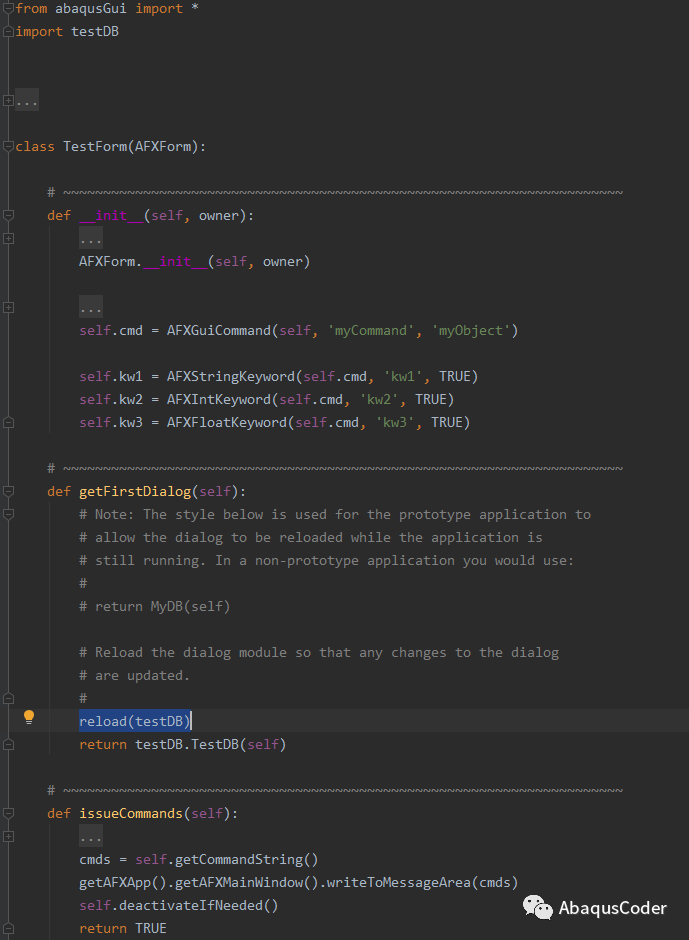Screen dimensions: 689x940
Task: Click the fold-end marker beside 'return testDB.TestDB(self)'
Action: click(x=8, y=745)
